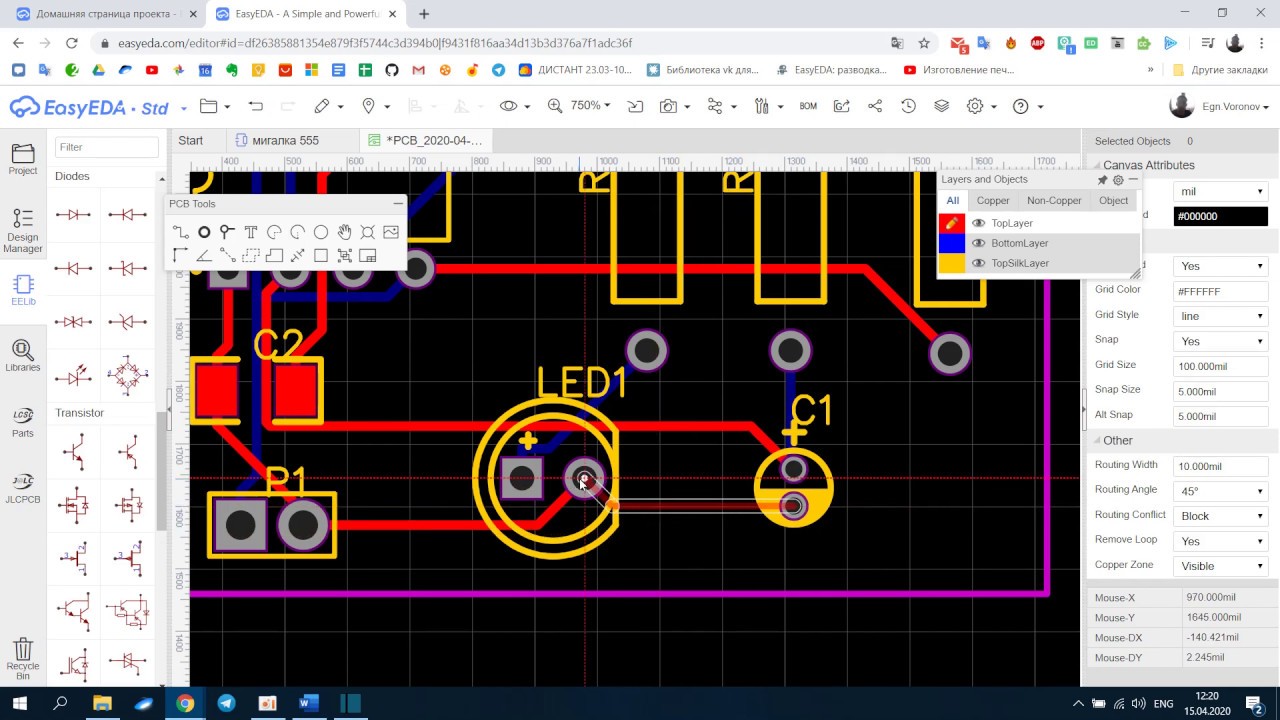Pin the Layers and Objects panel
This screenshot has height=720, width=1280.
click(1102, 180)
